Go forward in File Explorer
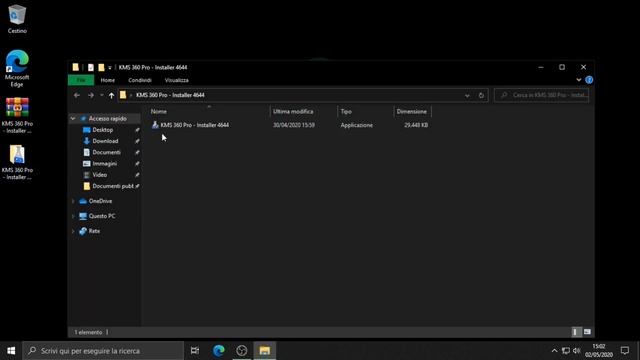 click(x=91, y=95)
